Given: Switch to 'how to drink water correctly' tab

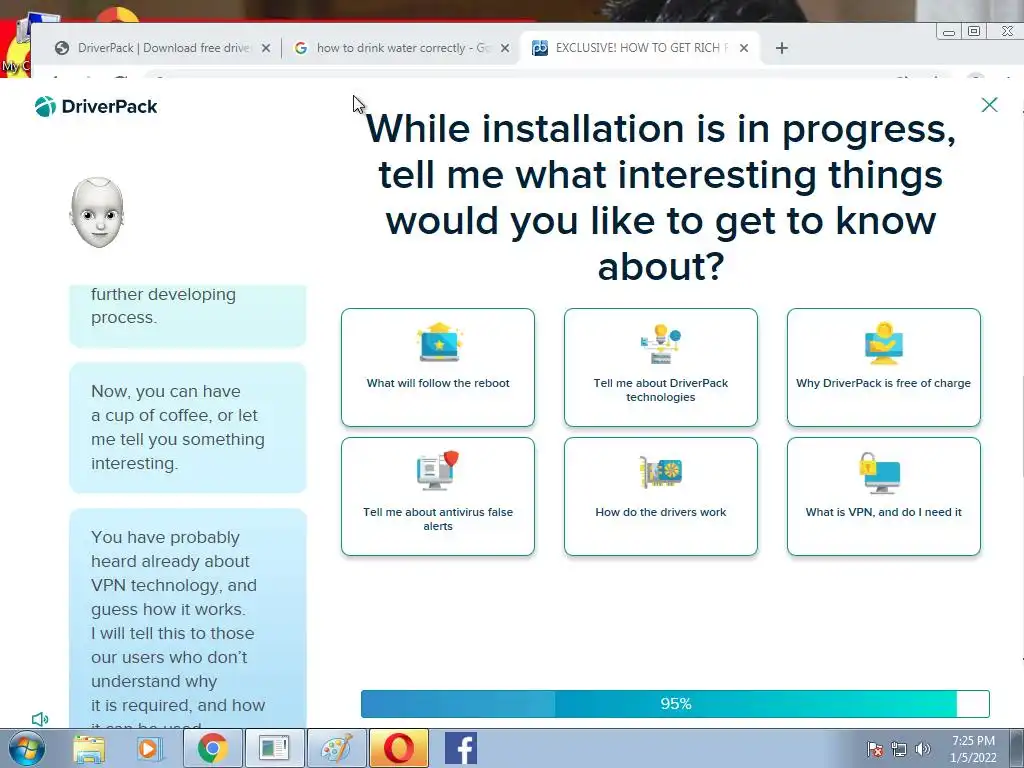Looking at the screenshot, I should 400,48.
